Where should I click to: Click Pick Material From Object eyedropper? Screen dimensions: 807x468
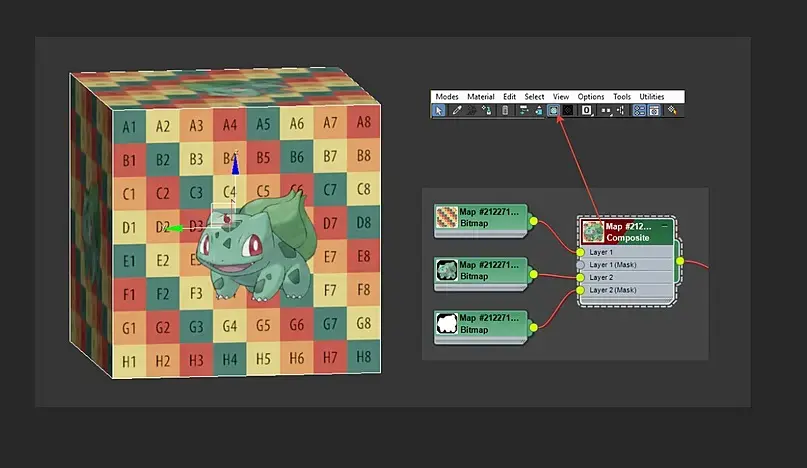point(457,110)
